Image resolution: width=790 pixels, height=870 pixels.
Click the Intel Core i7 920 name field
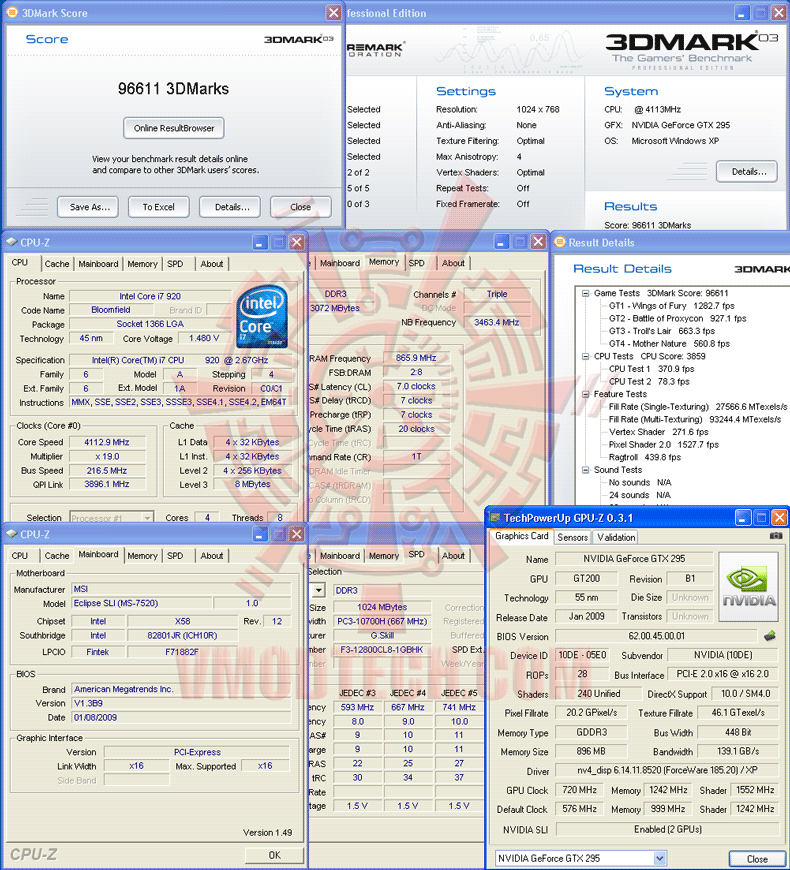click(x=150, y=296)
